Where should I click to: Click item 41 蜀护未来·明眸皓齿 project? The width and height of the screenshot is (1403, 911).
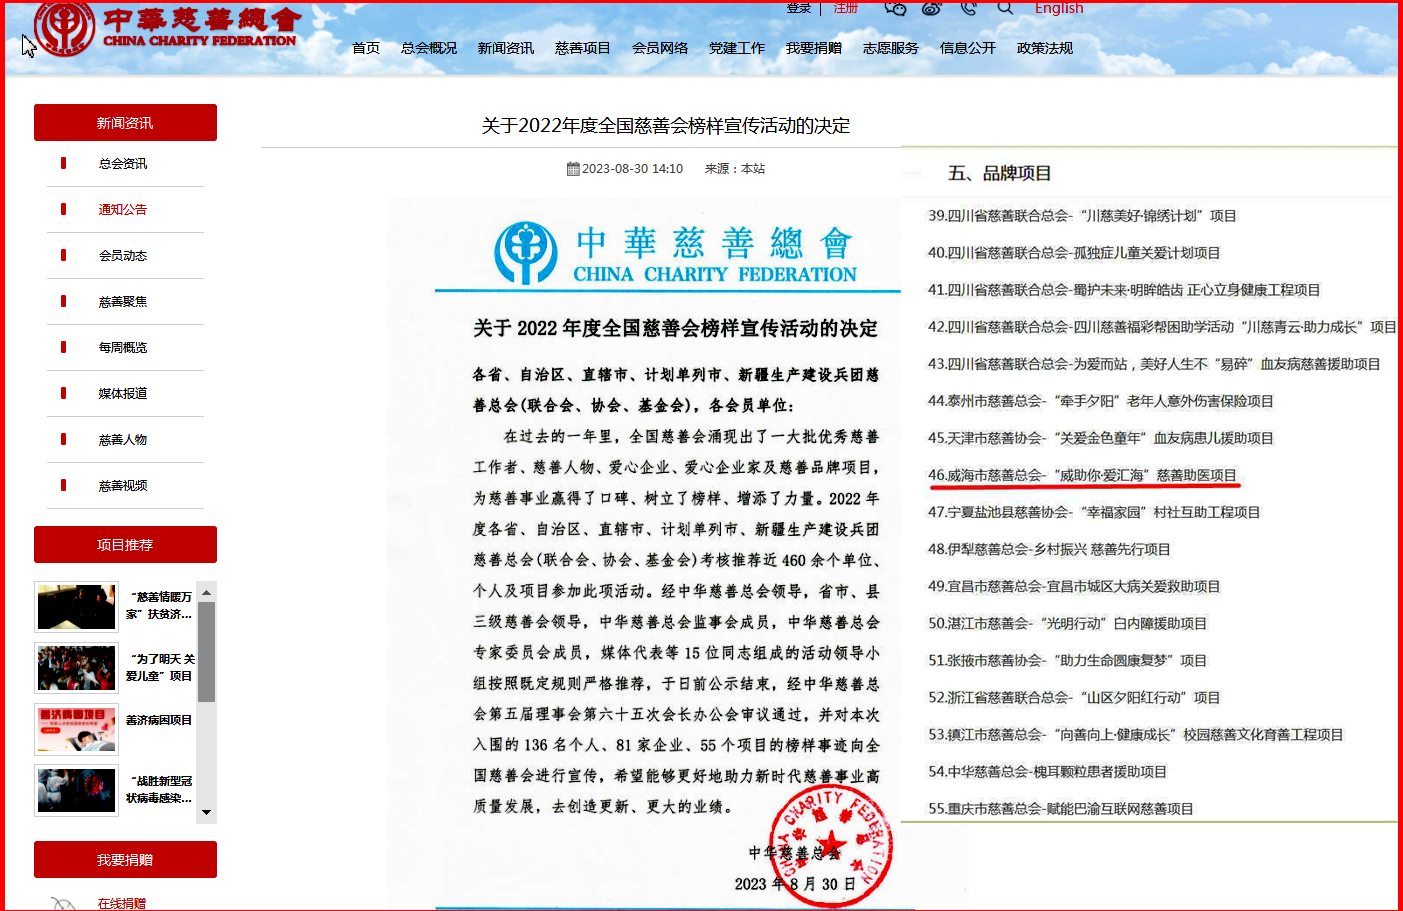point(1124,290)
